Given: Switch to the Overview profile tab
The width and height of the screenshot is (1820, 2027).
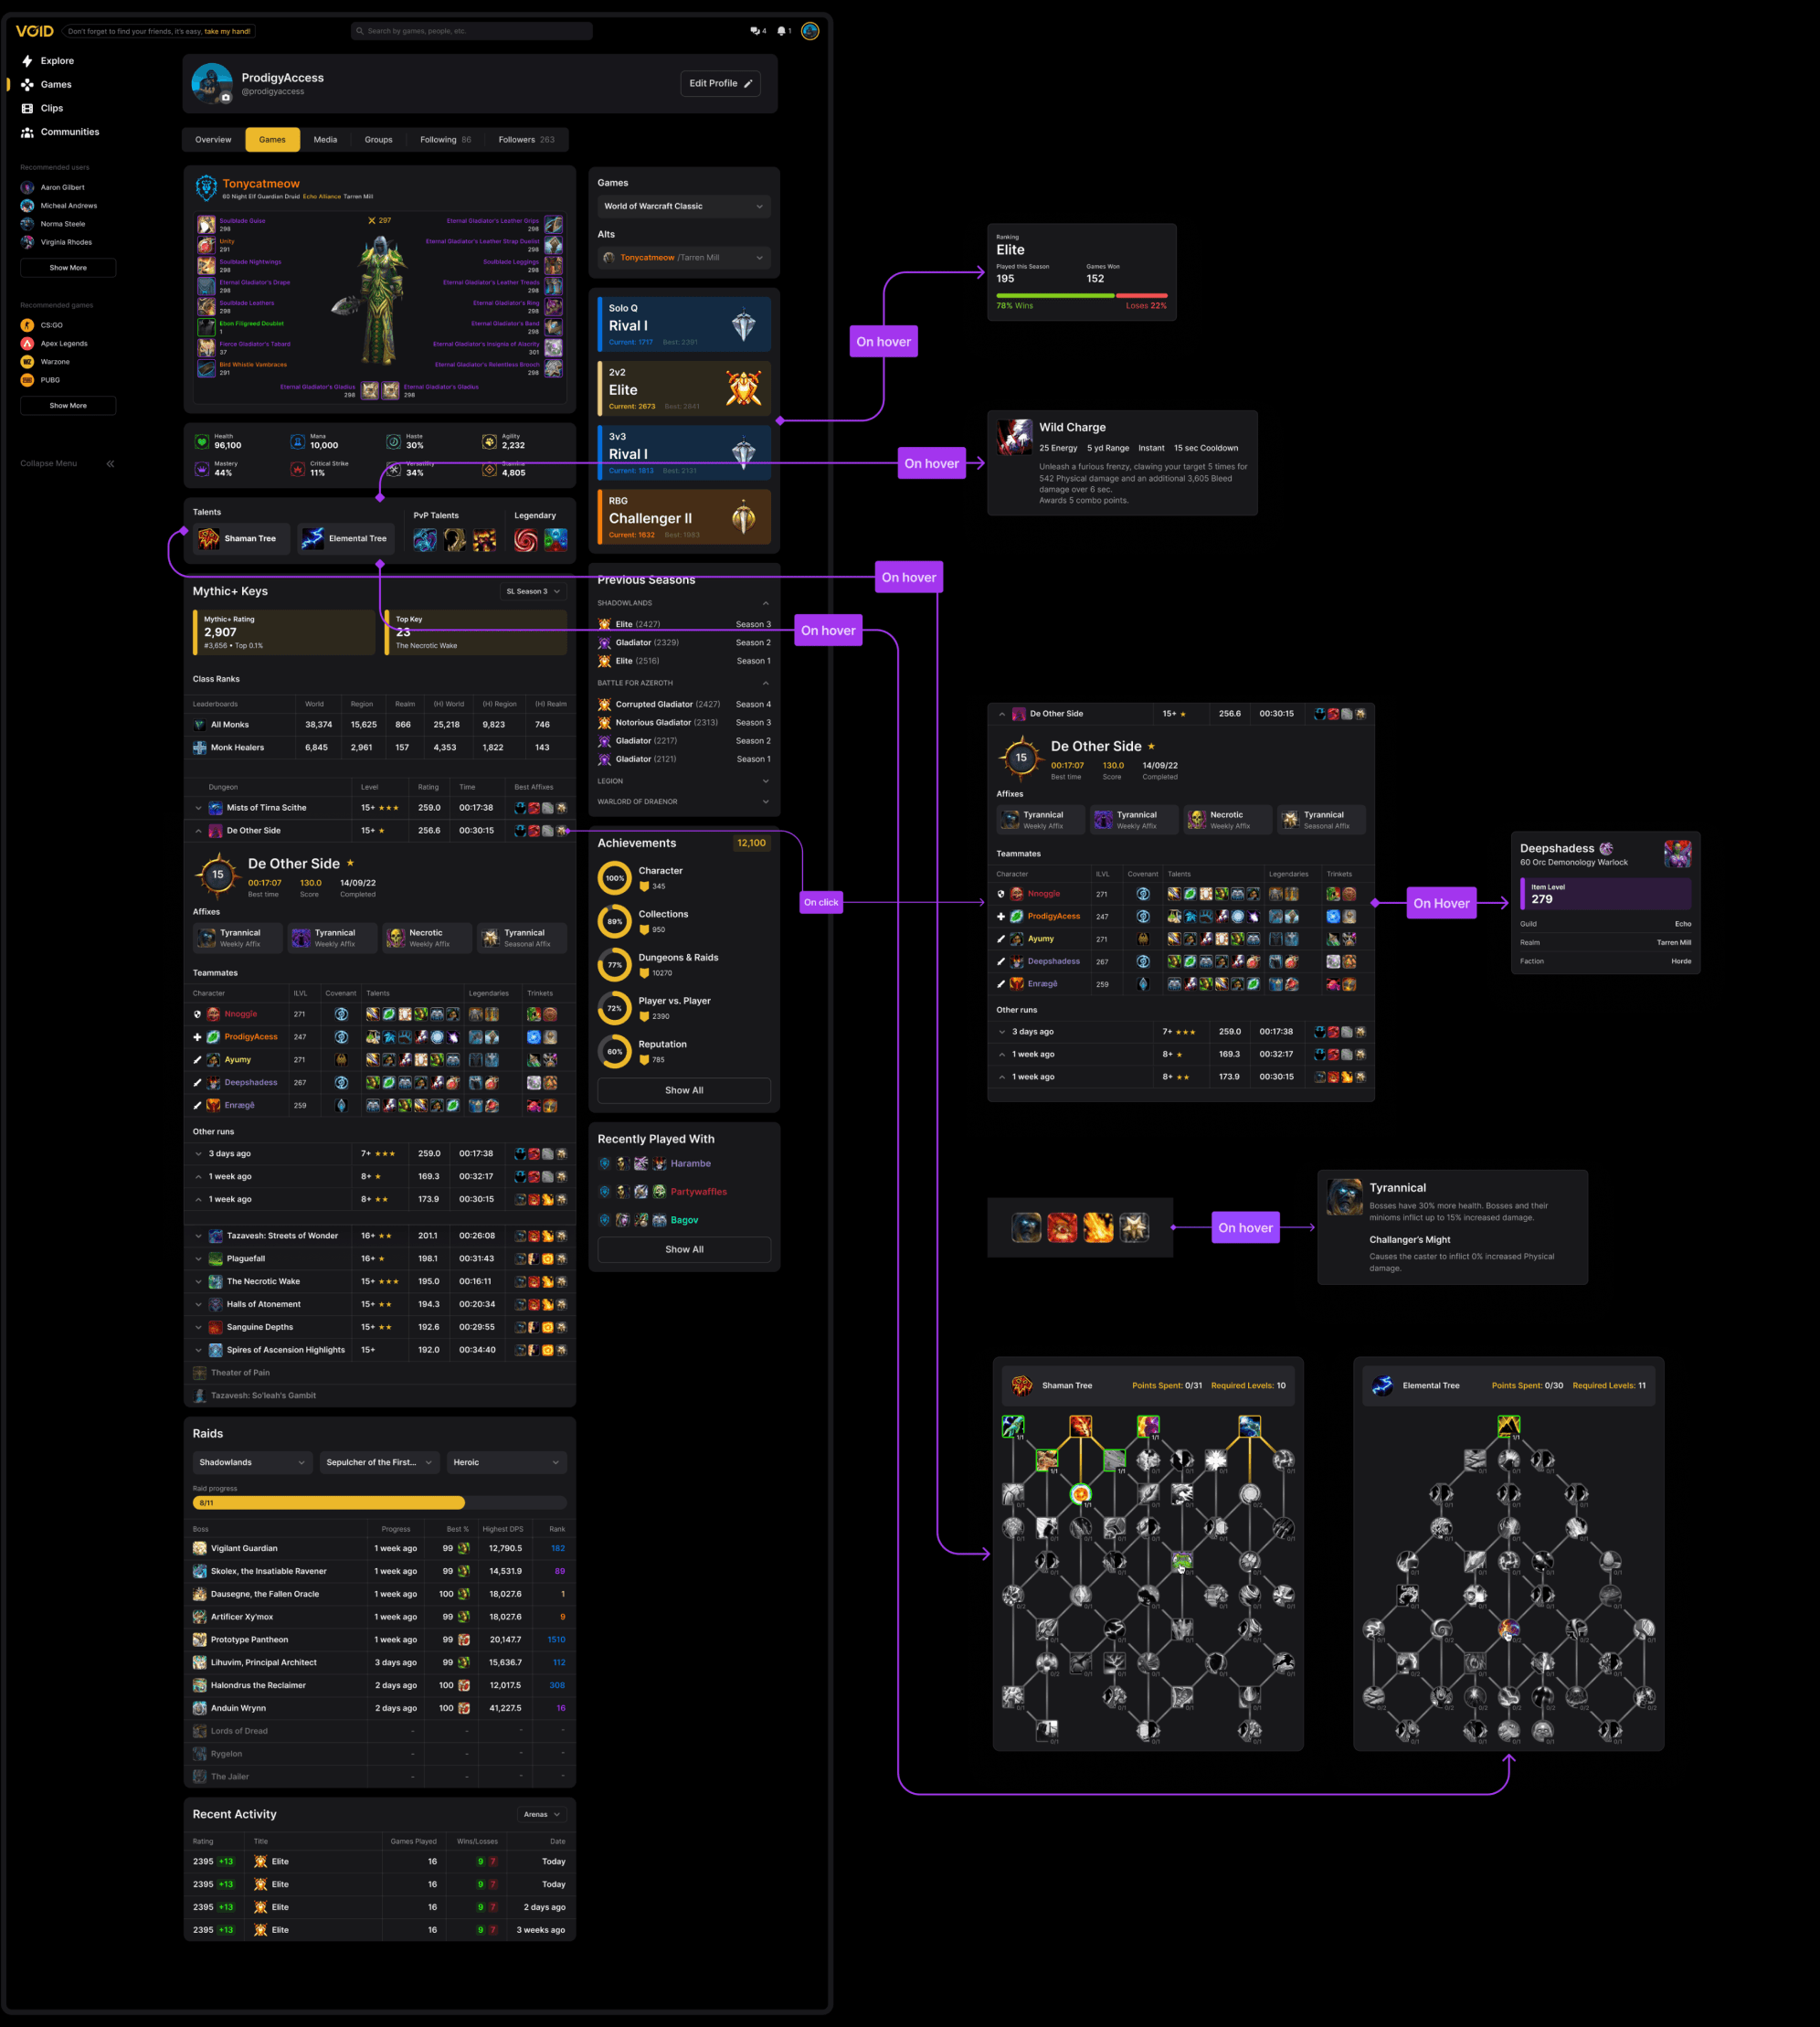Looking at the screenshot, I should point(213,139).
